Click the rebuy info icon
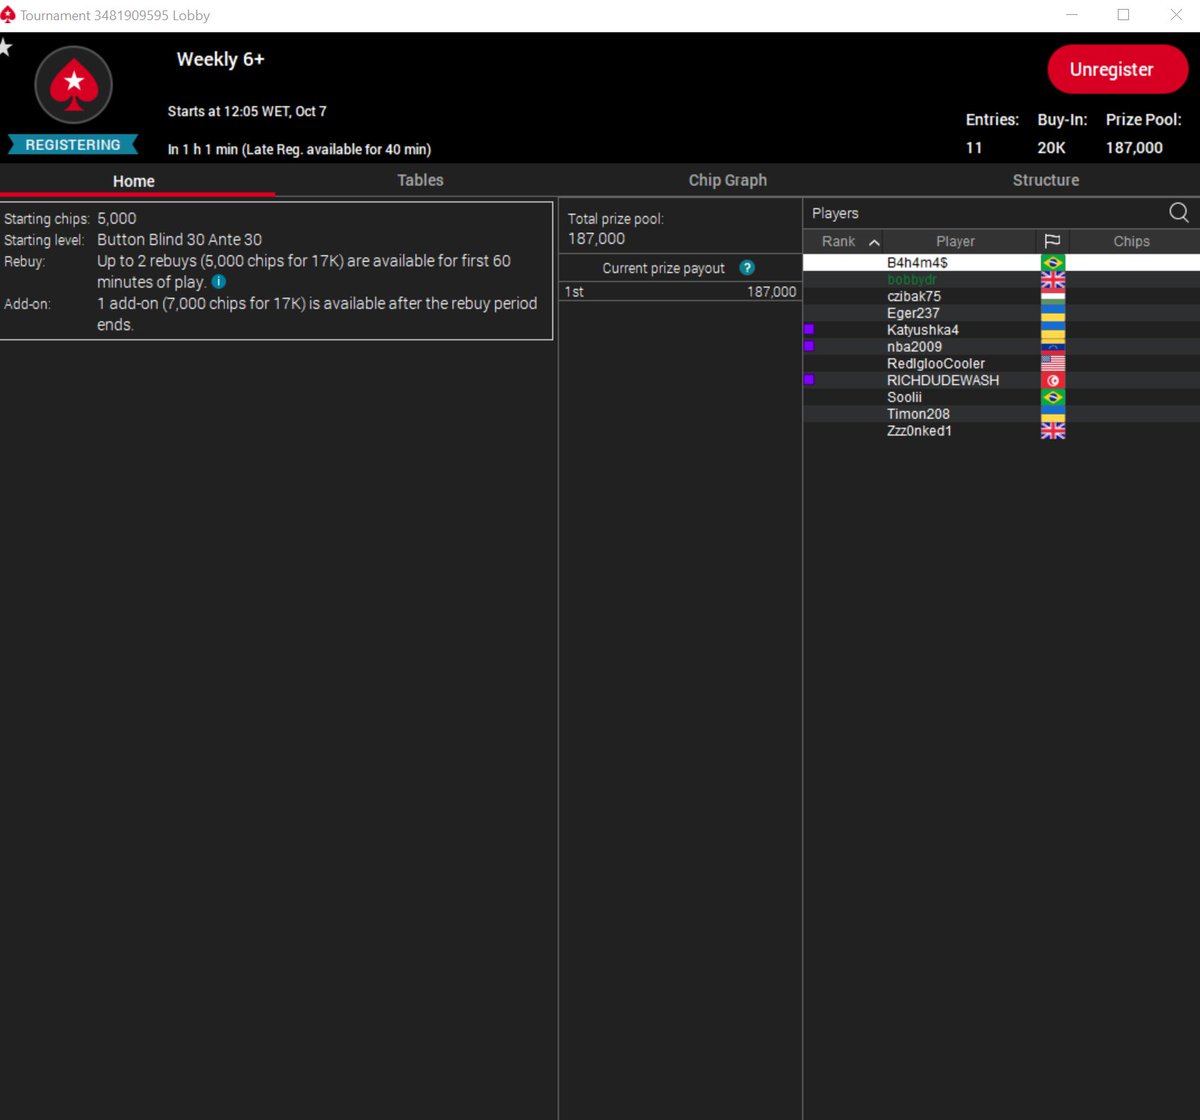The height and width of the screenshot is (1120, 1200). [219, 282]
